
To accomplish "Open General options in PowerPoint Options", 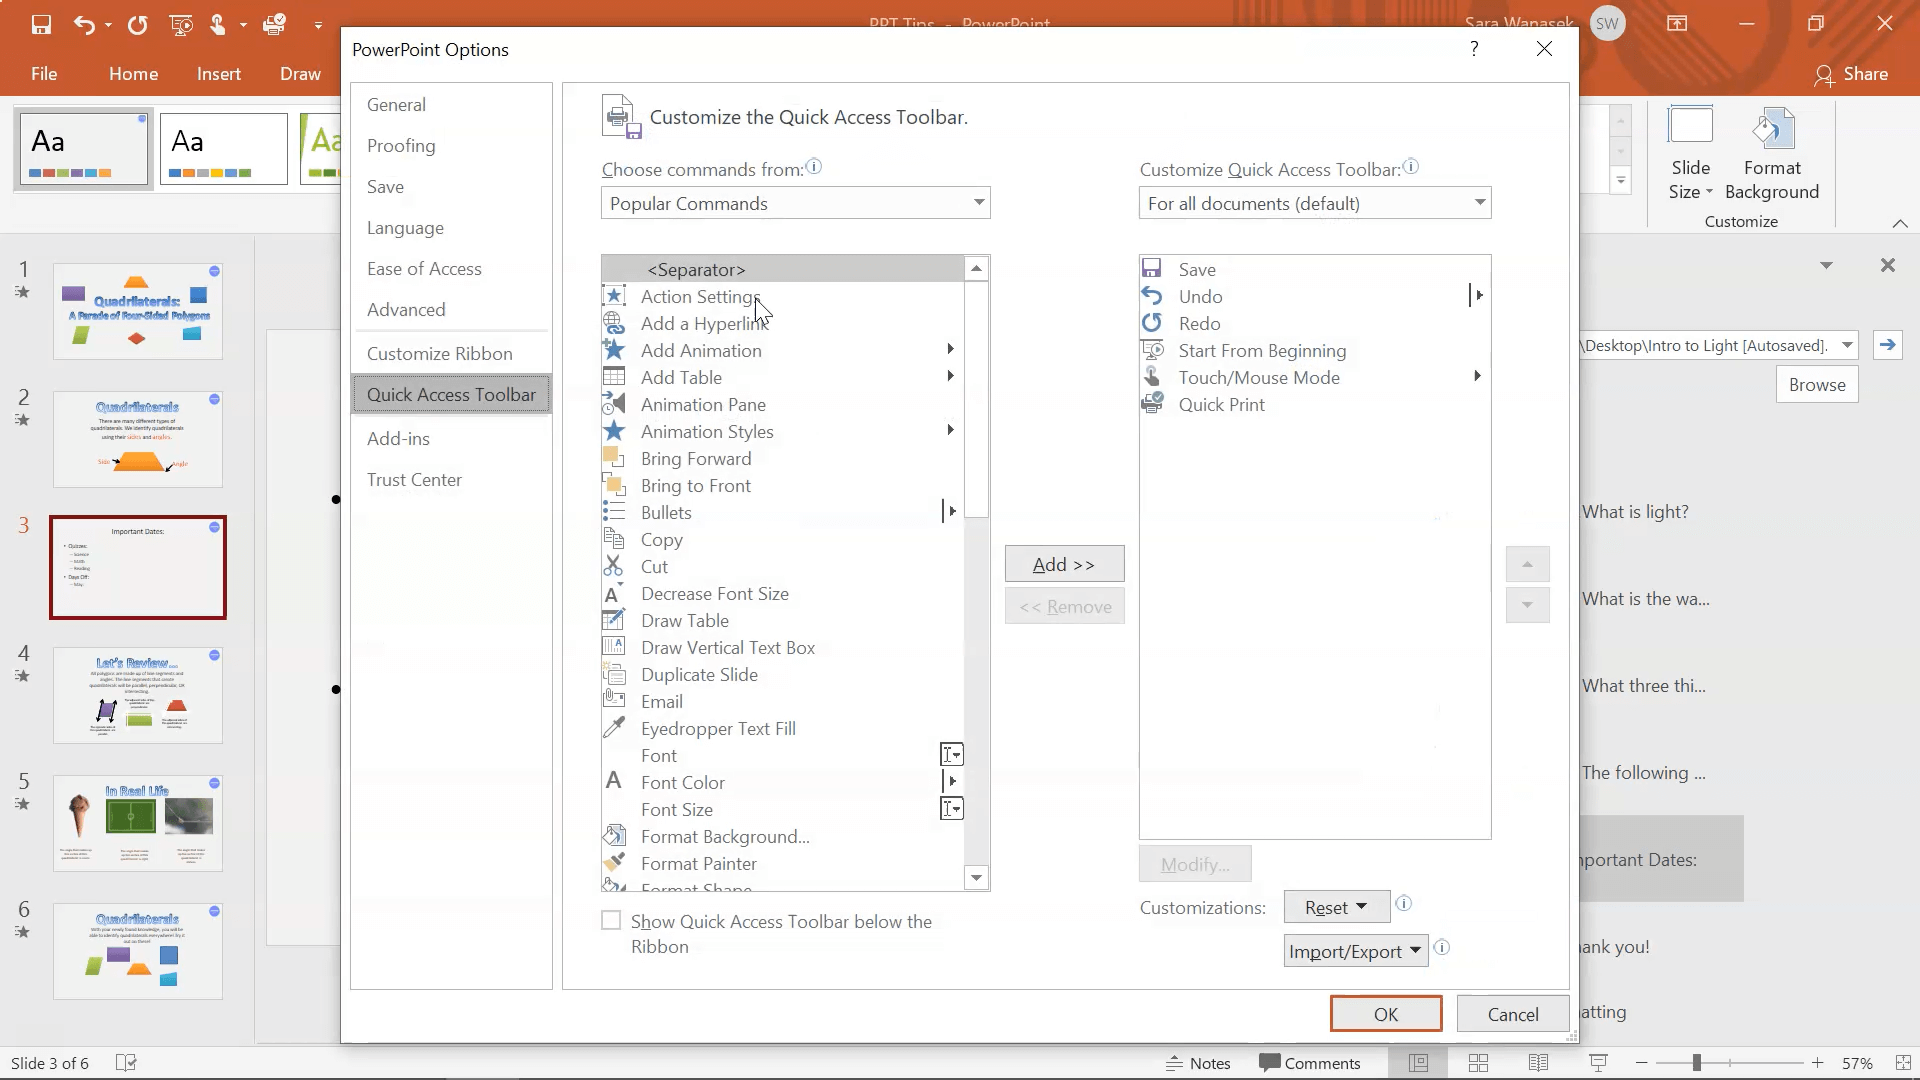I will [396, 104].
